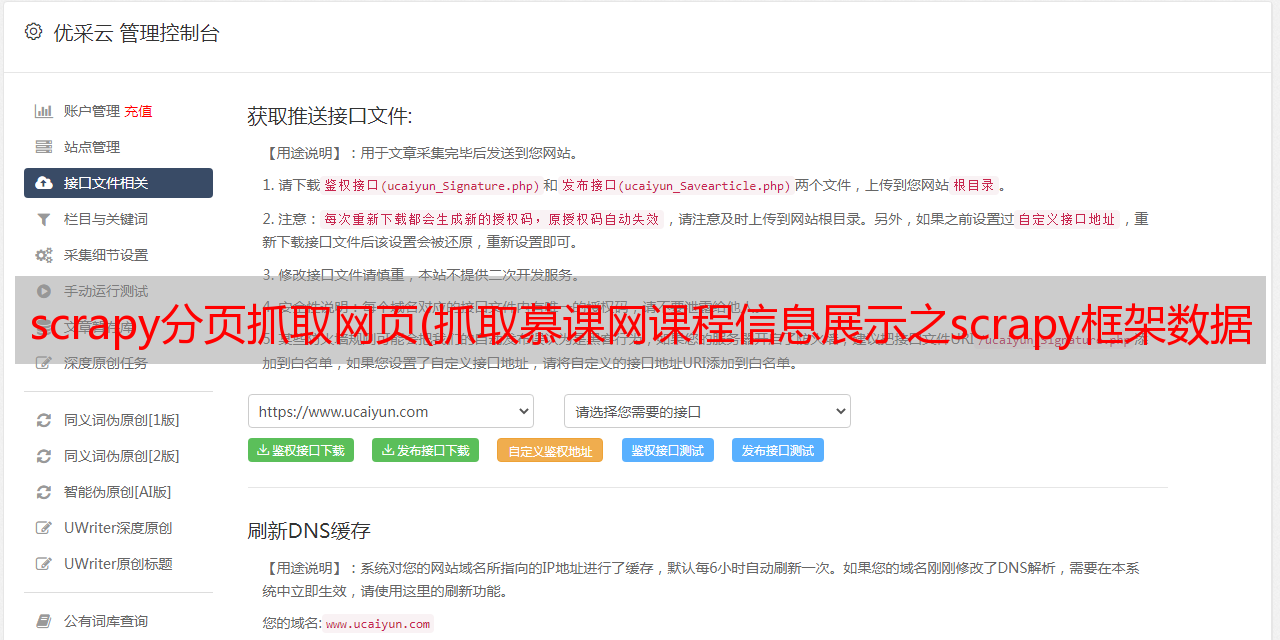1280x640 pixels.
Task: Click the 获取推送接口文件 heading
Action: pyautogui.click(x=330, y=116)
